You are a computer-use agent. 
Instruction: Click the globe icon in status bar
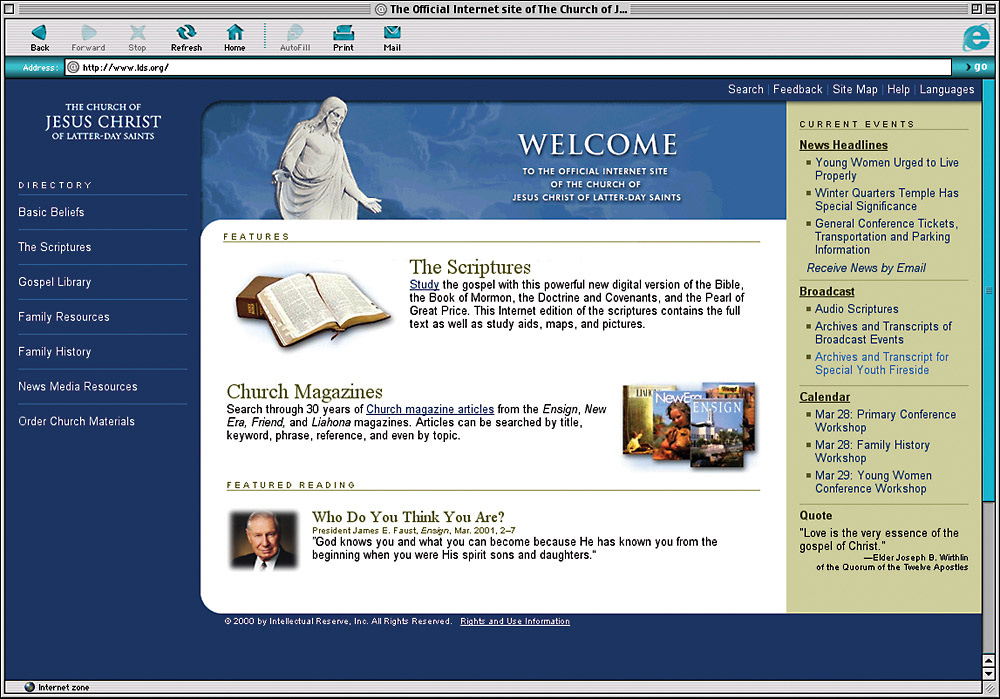(29, 687)
